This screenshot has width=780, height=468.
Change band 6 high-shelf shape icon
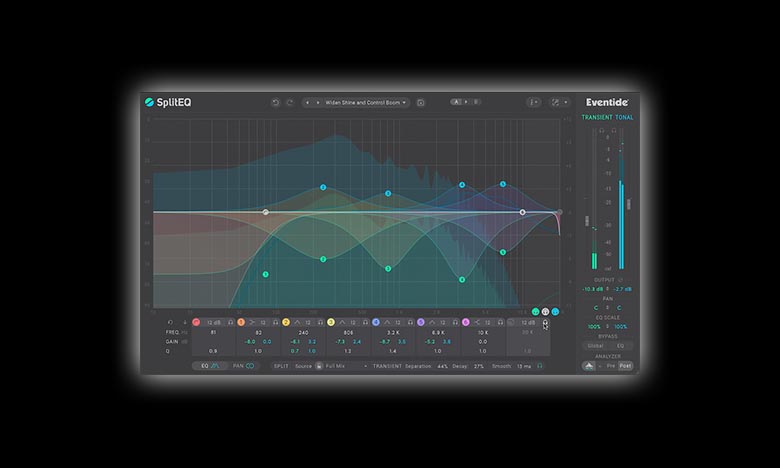point(477,322)
